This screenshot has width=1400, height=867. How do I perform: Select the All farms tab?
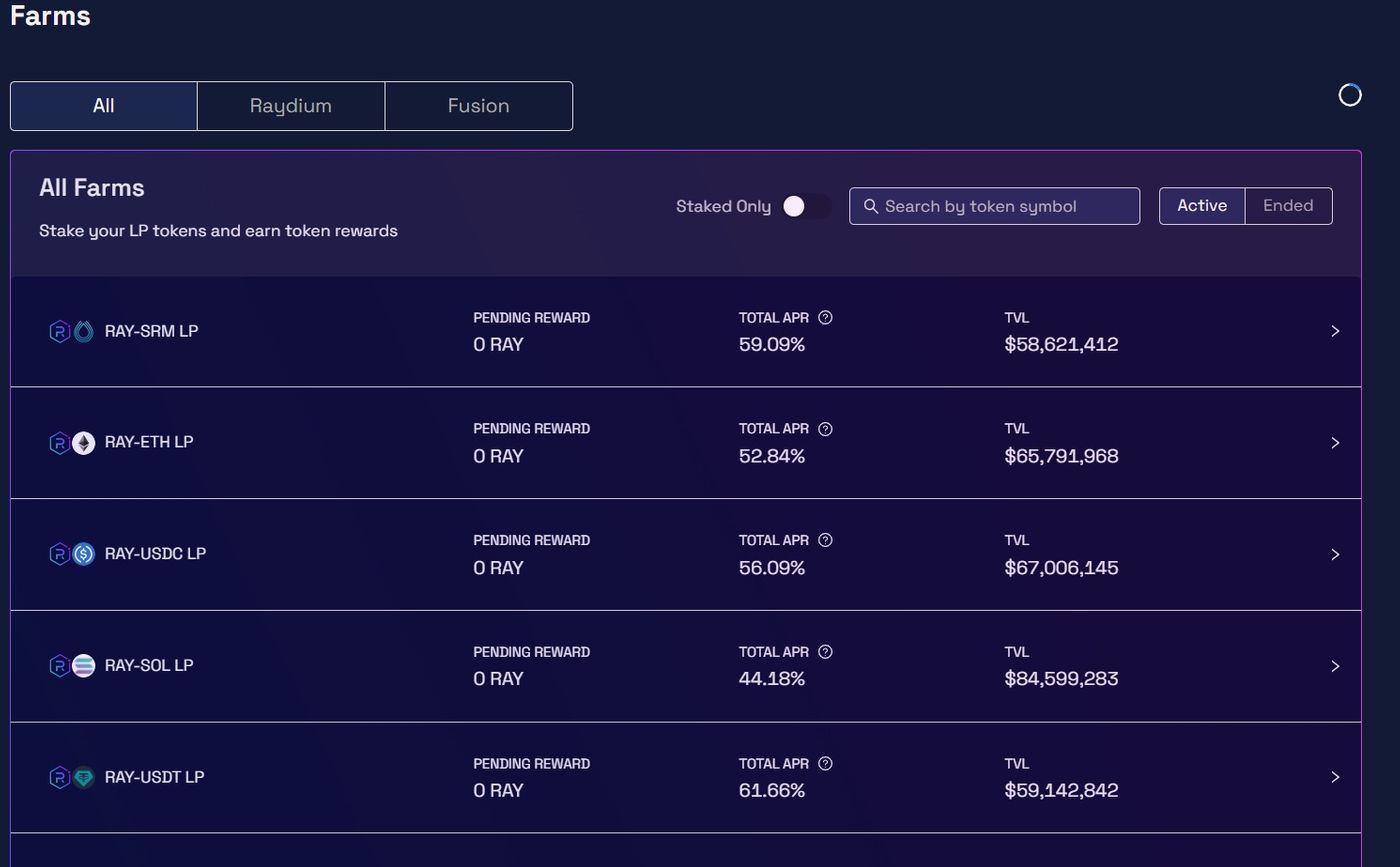[104, 106]
